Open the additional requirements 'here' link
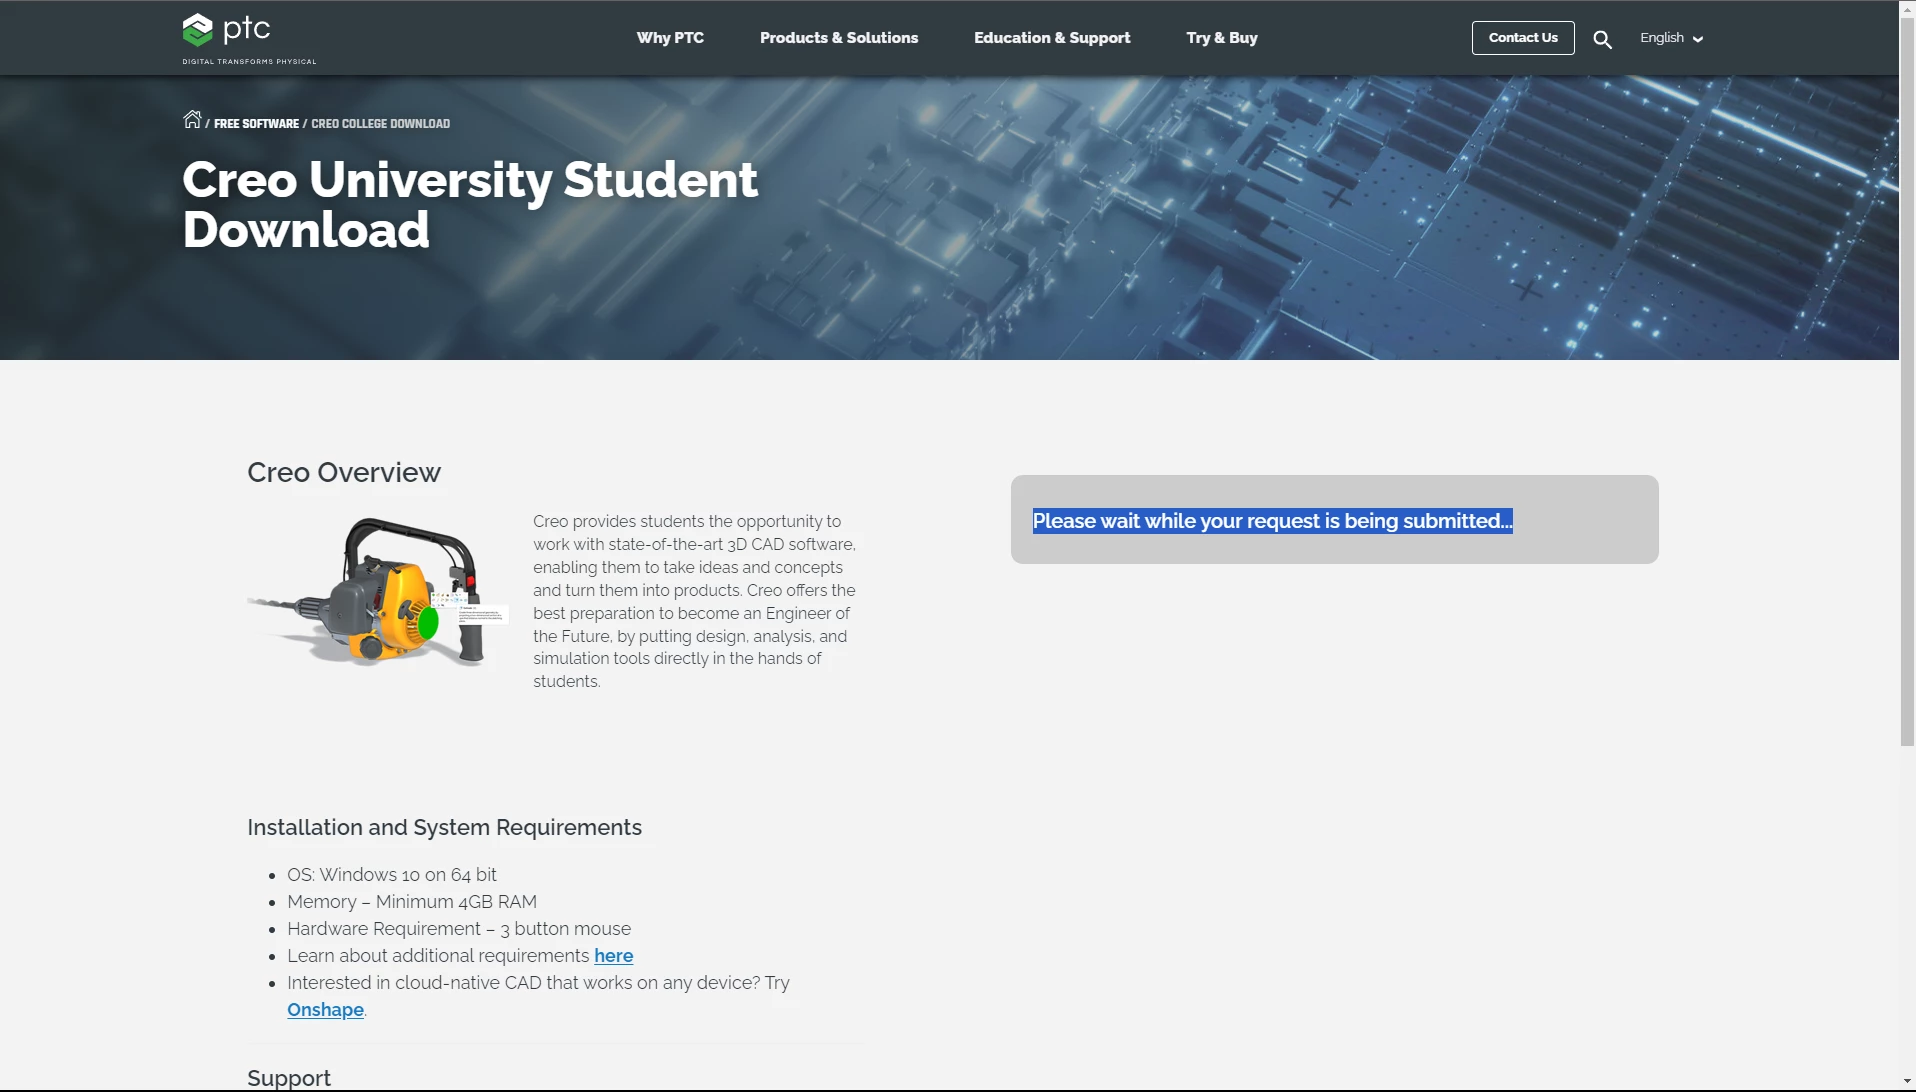 point(613,956)
